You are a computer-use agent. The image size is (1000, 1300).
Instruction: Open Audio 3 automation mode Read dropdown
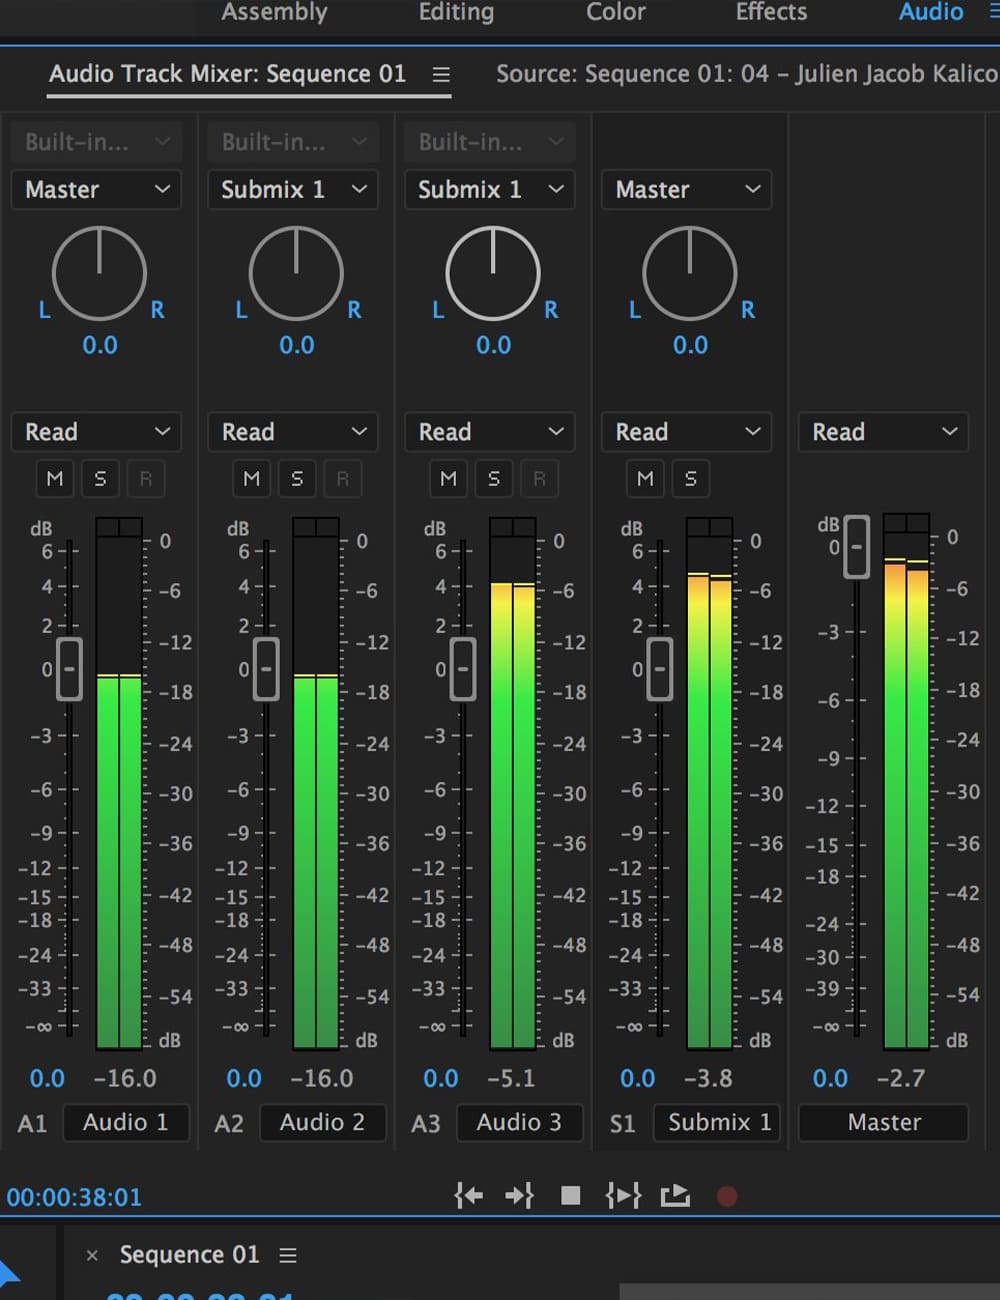click(x=490, y=432)
